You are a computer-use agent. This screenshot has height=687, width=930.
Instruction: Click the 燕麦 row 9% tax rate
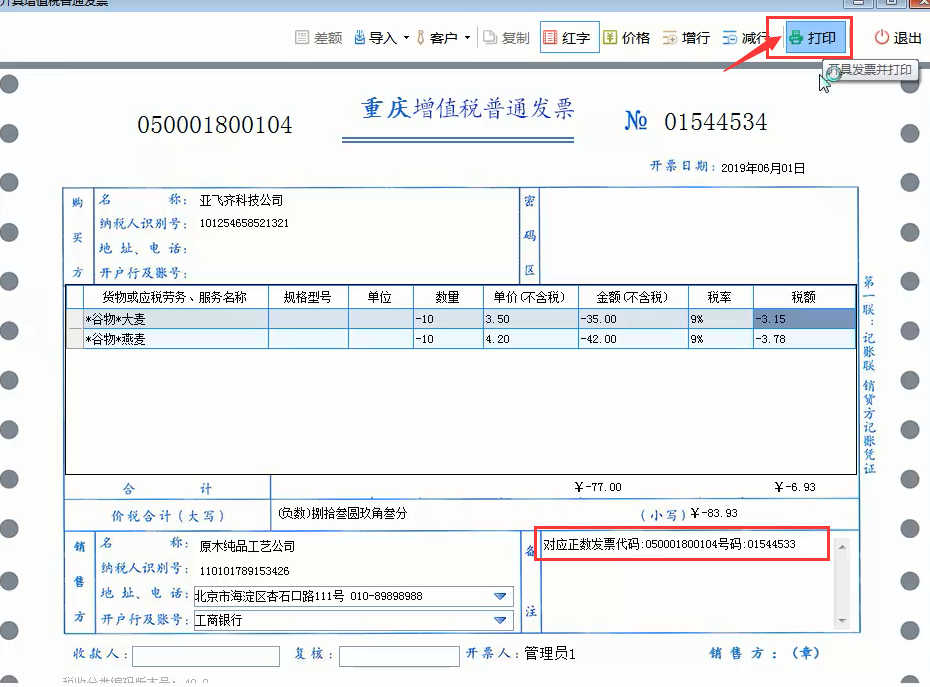pos(721,339)
